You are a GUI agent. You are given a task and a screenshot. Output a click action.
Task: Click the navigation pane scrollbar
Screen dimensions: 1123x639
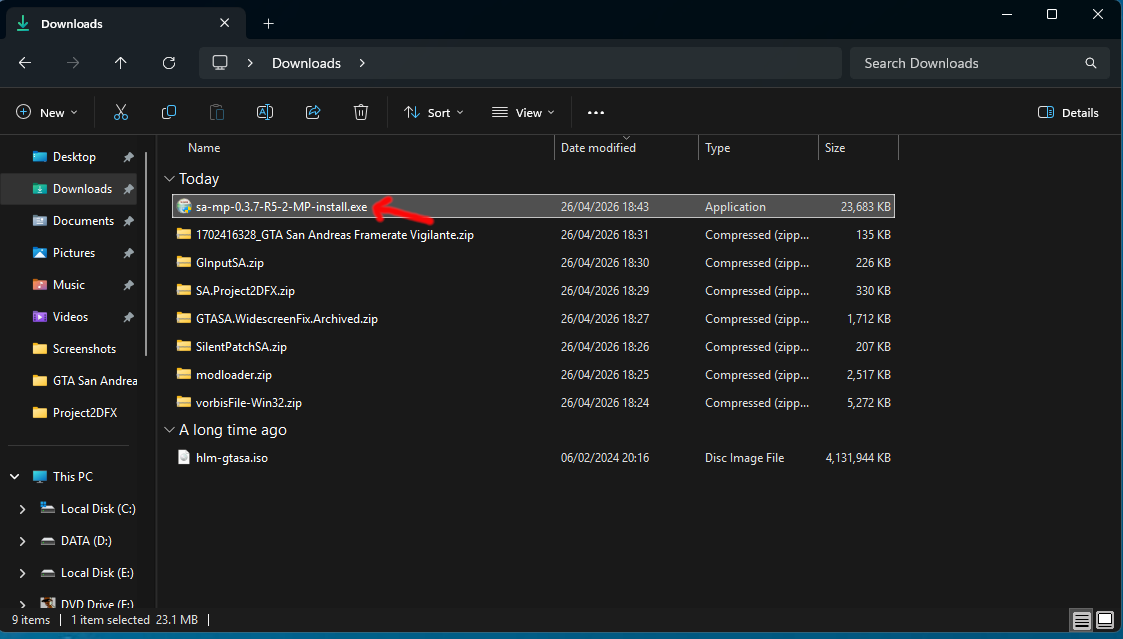pos(146,254)
